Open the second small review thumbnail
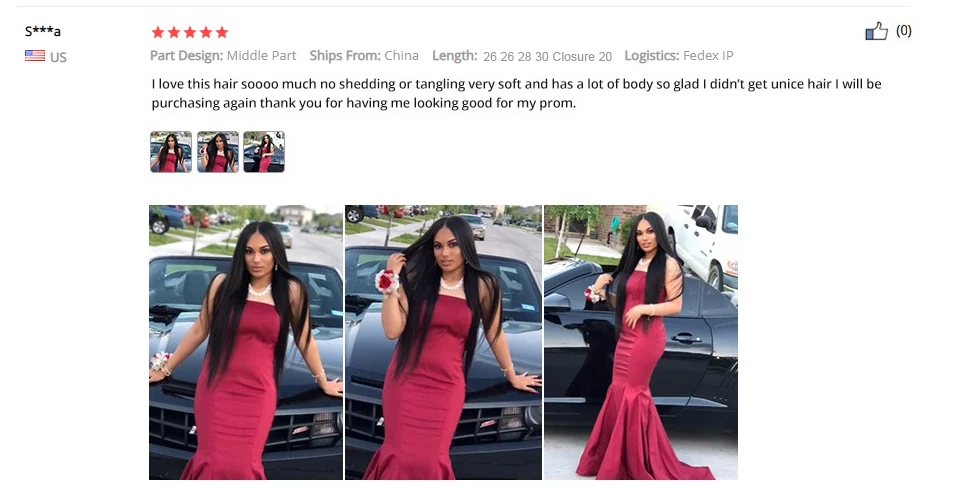 tap(217, 151)
